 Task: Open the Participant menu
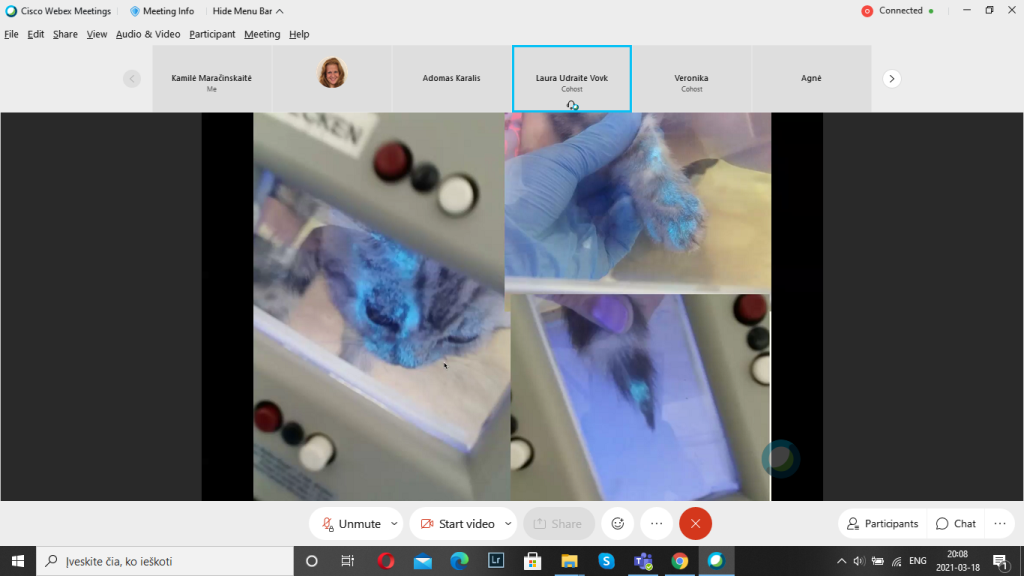tap(212, 34)
